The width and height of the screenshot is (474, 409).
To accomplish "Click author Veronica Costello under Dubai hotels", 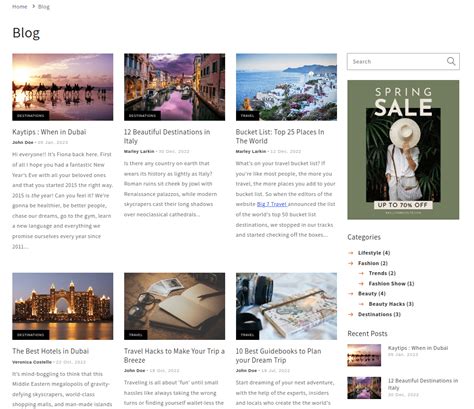I will coord(32,362).
